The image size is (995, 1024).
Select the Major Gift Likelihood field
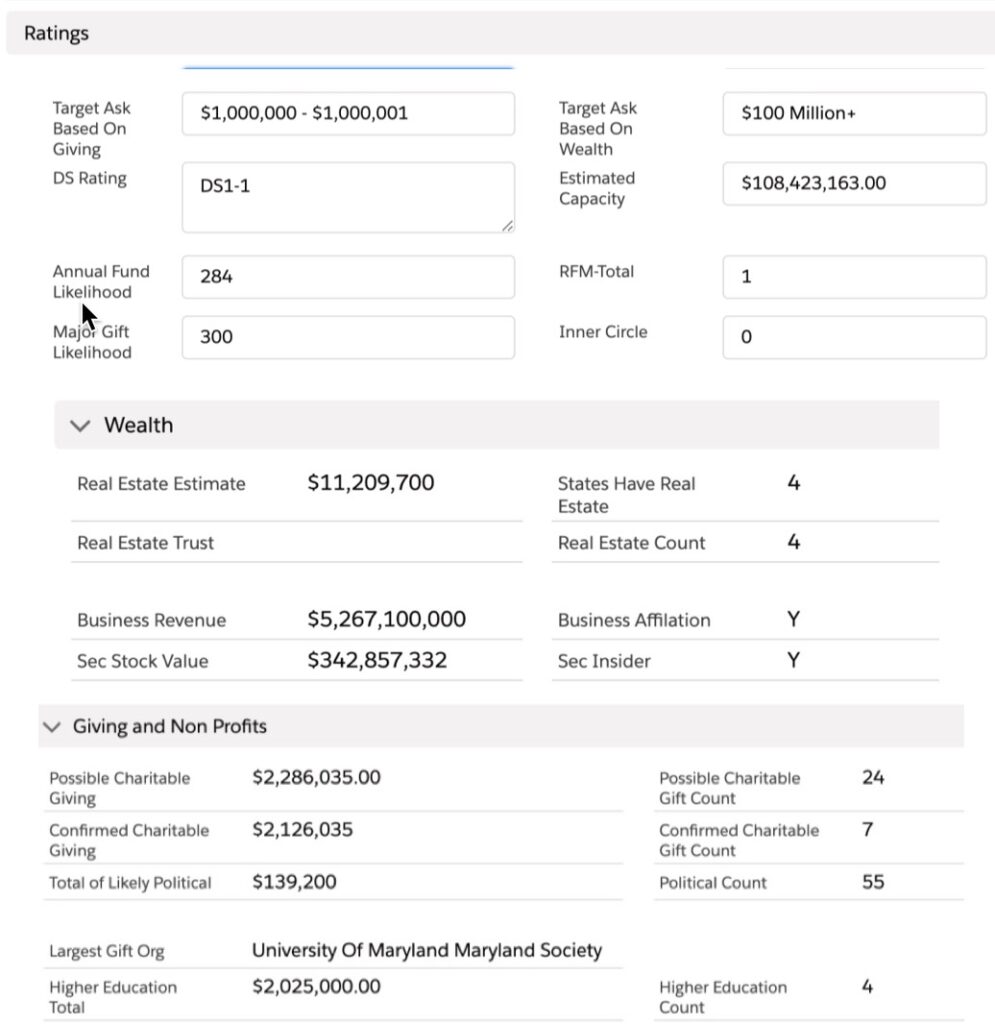[x=348, y=338]
